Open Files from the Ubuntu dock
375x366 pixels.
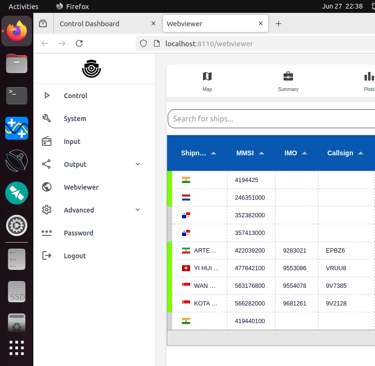[x=17, y=63]
